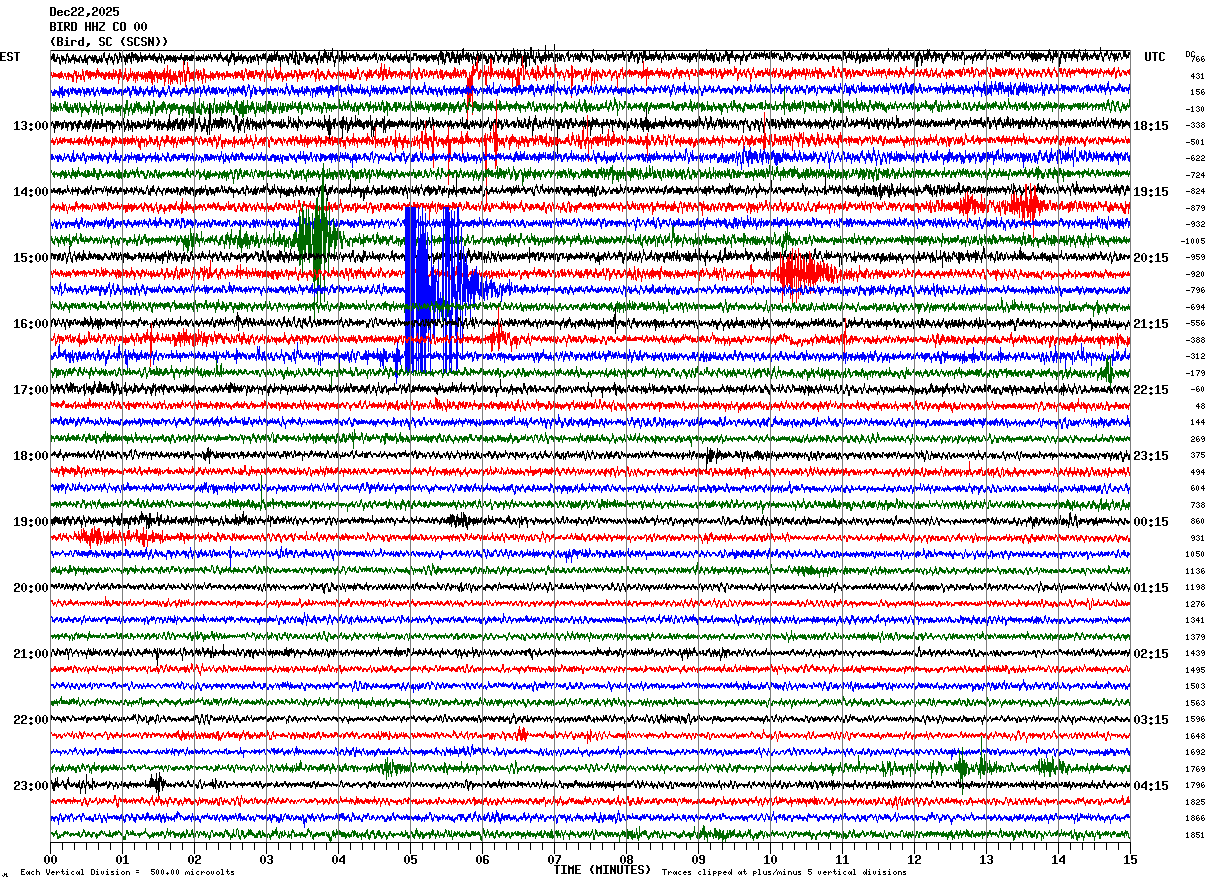Screen dimensions: 1210x886
Task: Click the "UTC" time zone label
Action: (1155, 57)
